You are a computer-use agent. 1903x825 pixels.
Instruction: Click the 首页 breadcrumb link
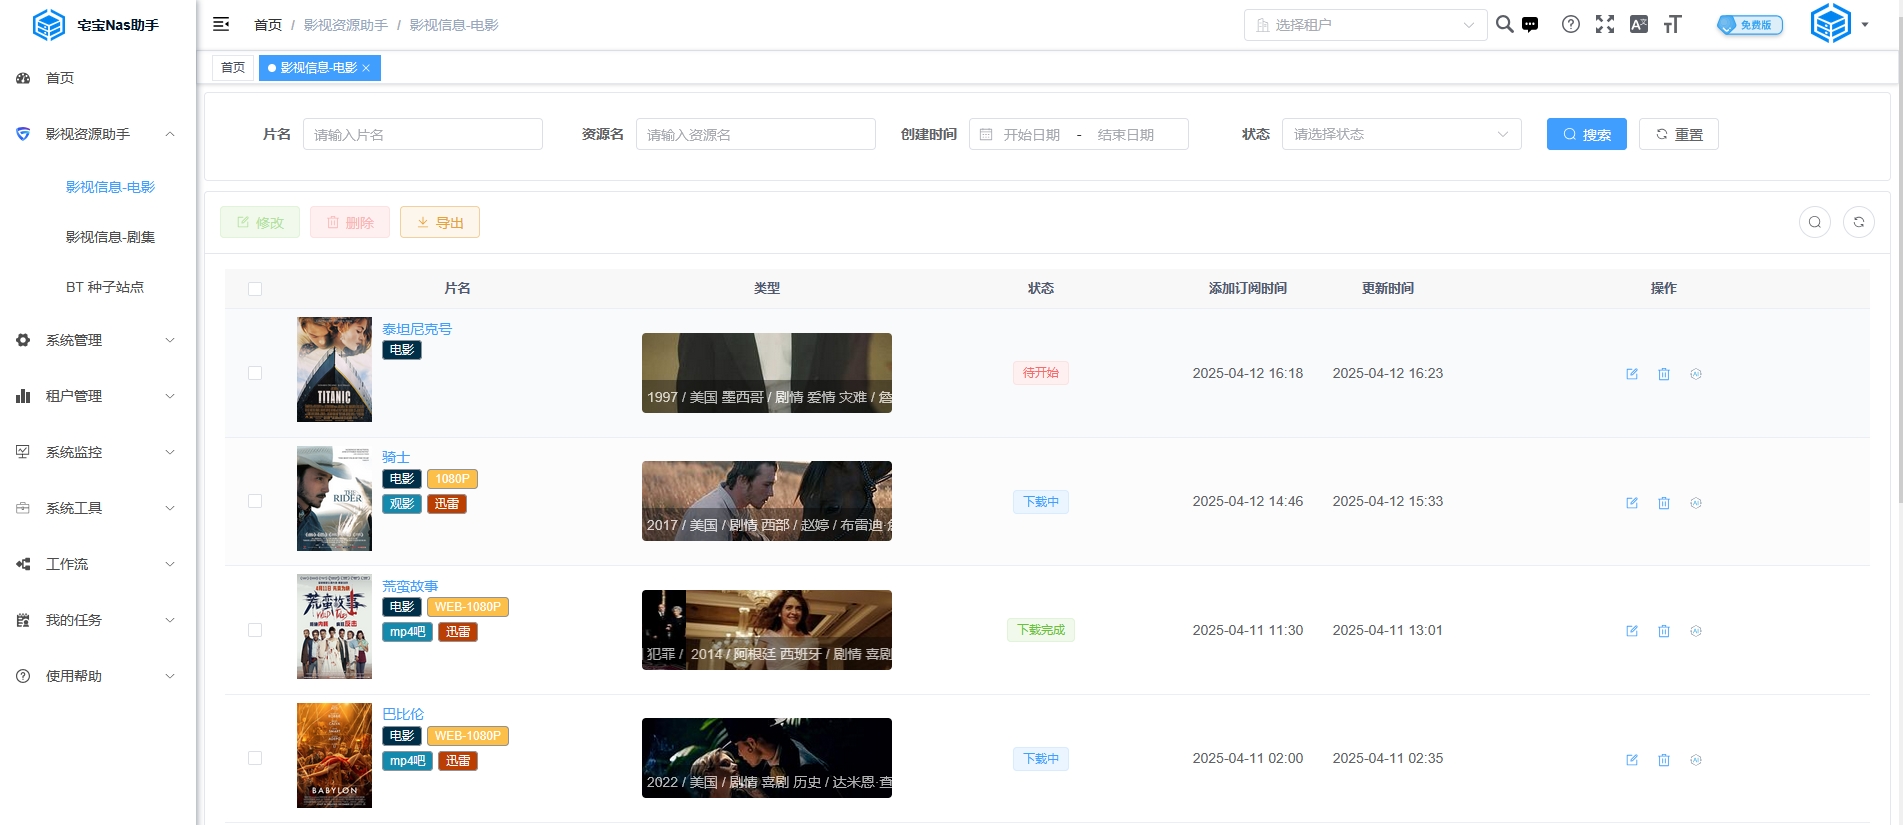268,25
